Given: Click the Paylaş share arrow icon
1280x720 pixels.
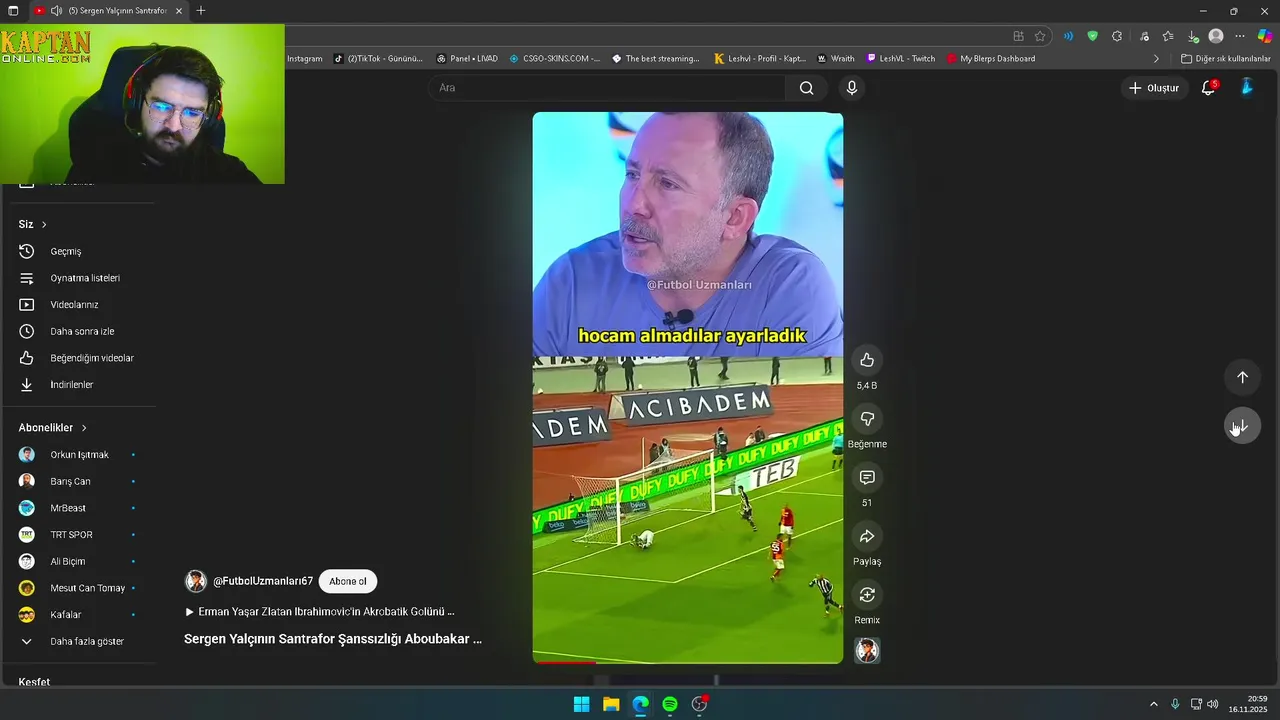Looking at the screenshot, I should point(867,537).
